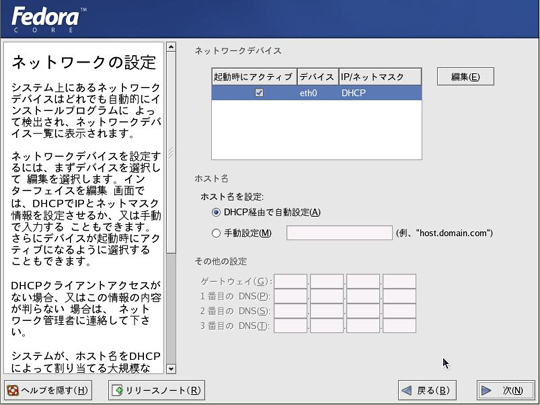This screenshot has height=405, width=540.
Task: Click the pane divider grip handle
Action: coord(170,153)
